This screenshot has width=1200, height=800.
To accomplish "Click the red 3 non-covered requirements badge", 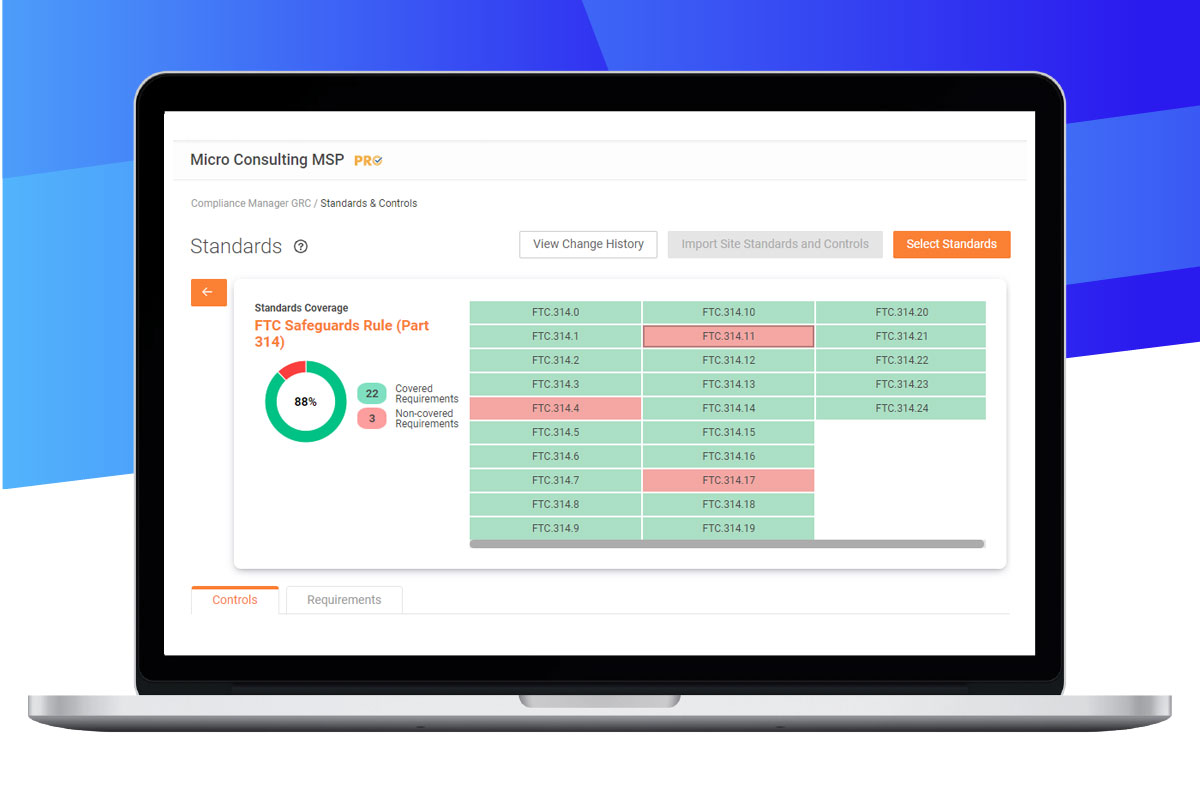I will [372, 419].
